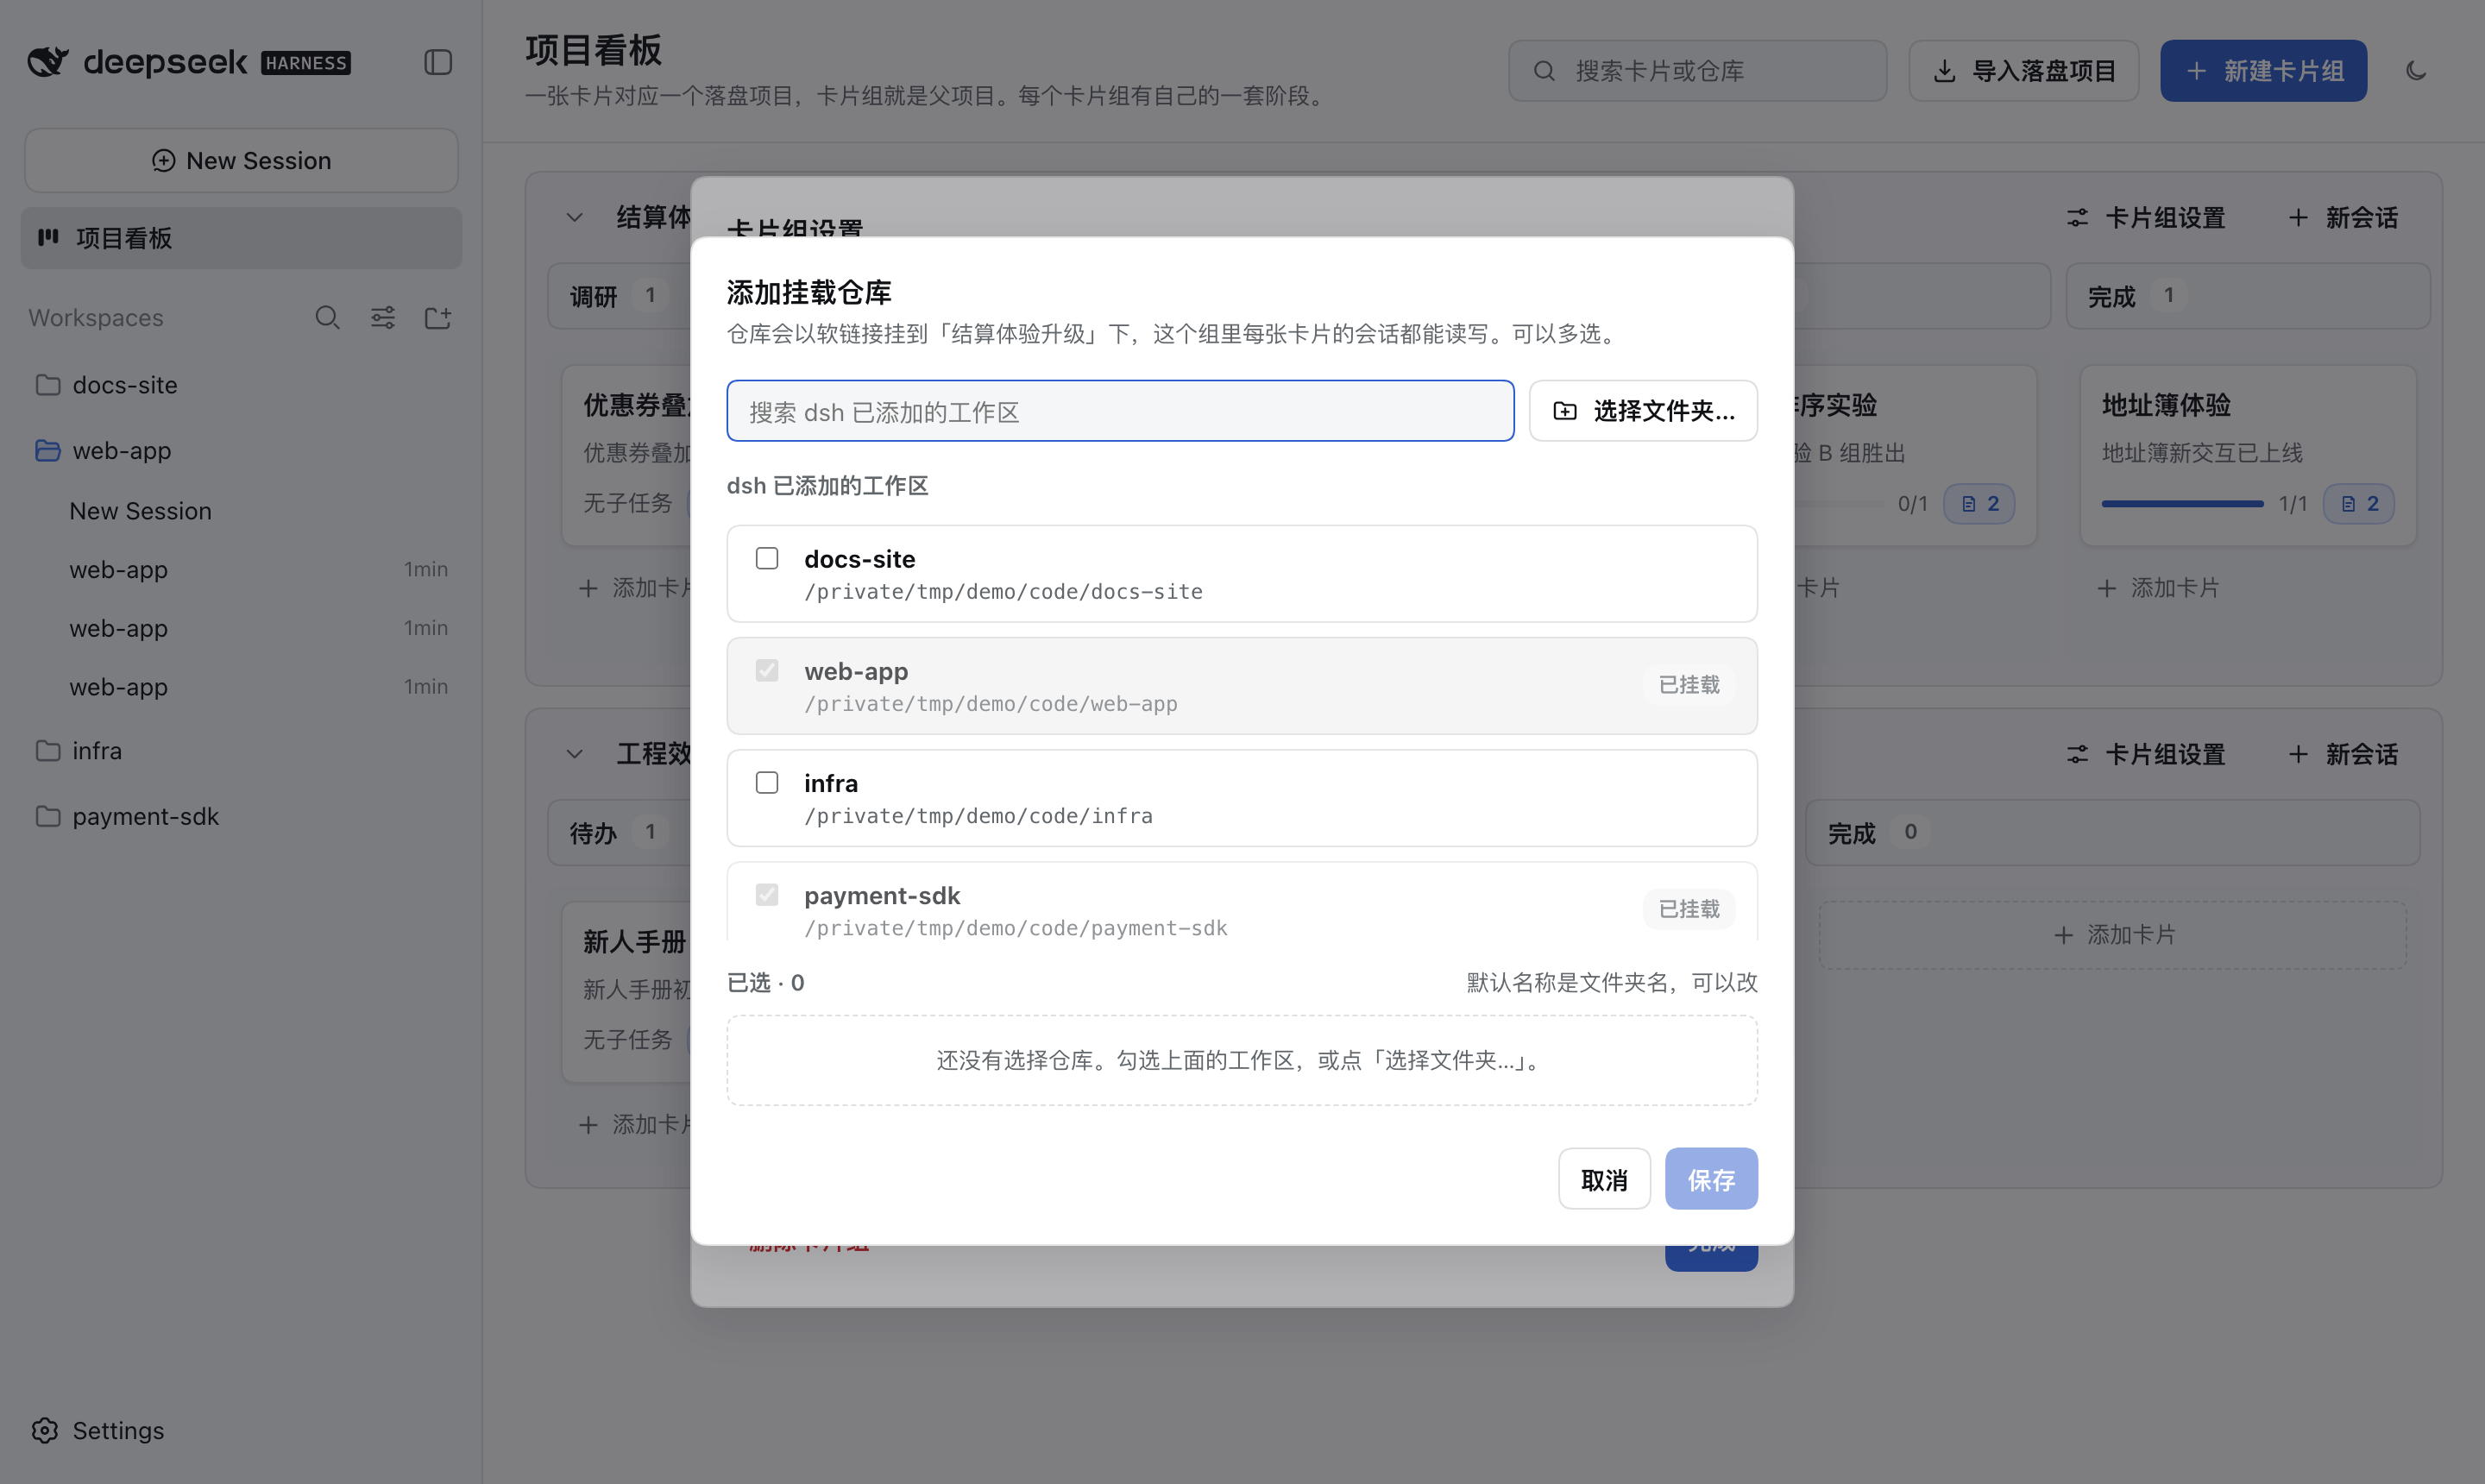Click the New Session button
This screenshot has width=2485, height=1484.
(241, 160)
